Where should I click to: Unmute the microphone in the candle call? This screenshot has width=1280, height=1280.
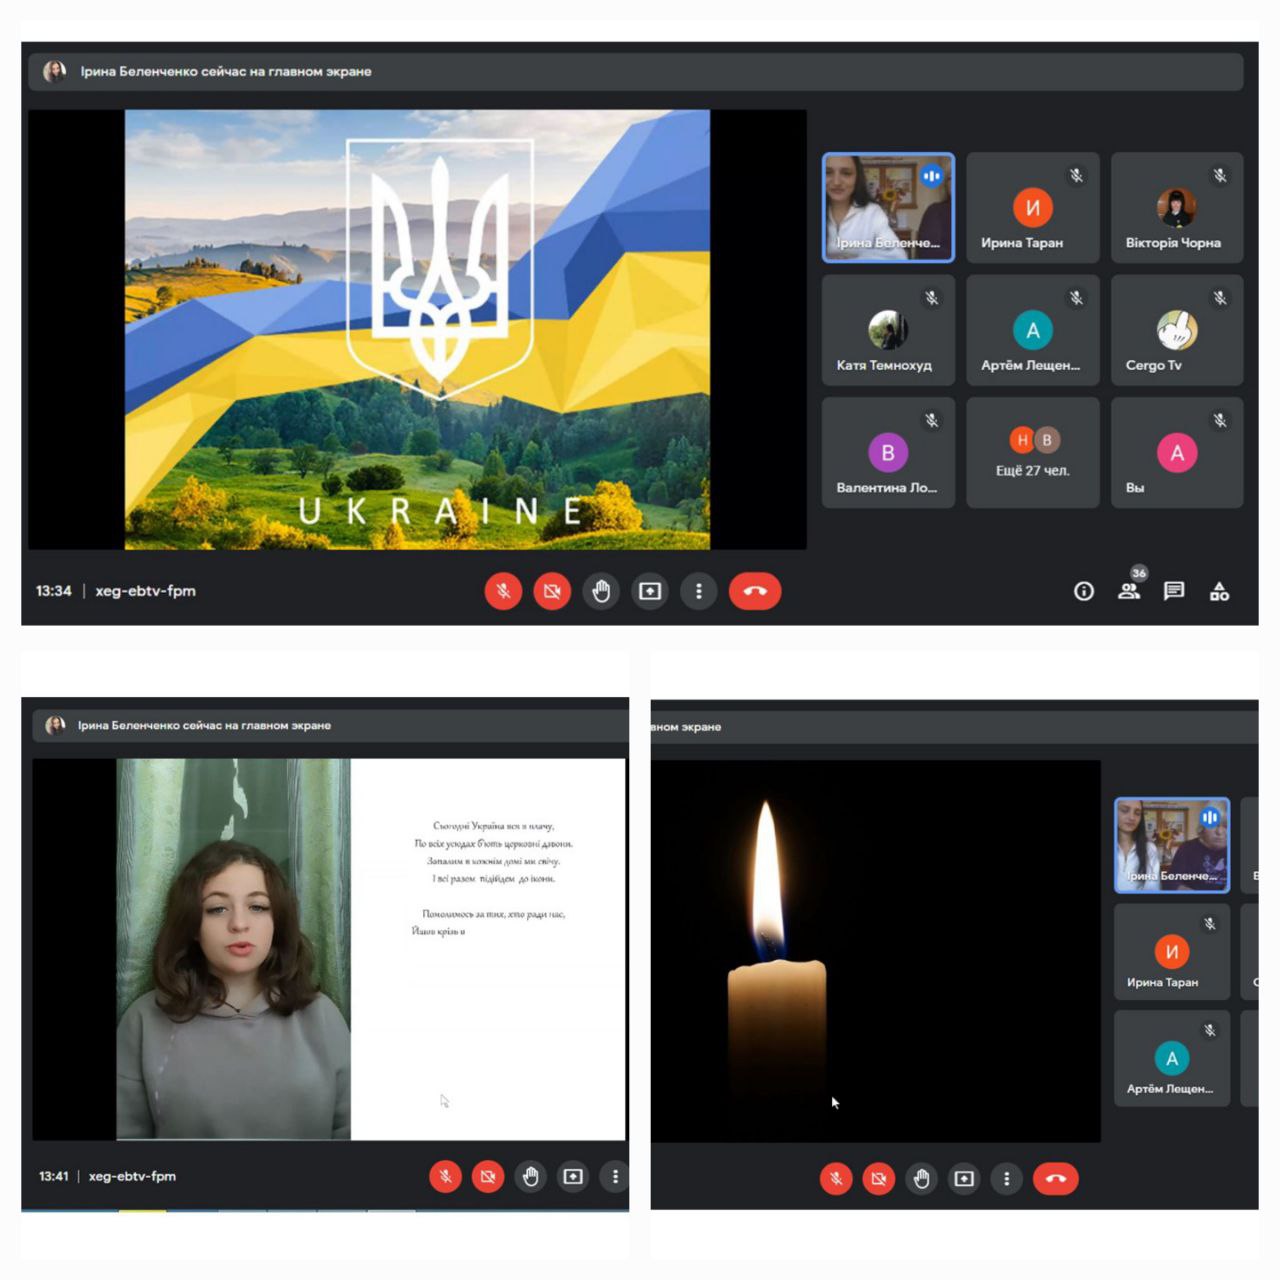coord(836,1179)
